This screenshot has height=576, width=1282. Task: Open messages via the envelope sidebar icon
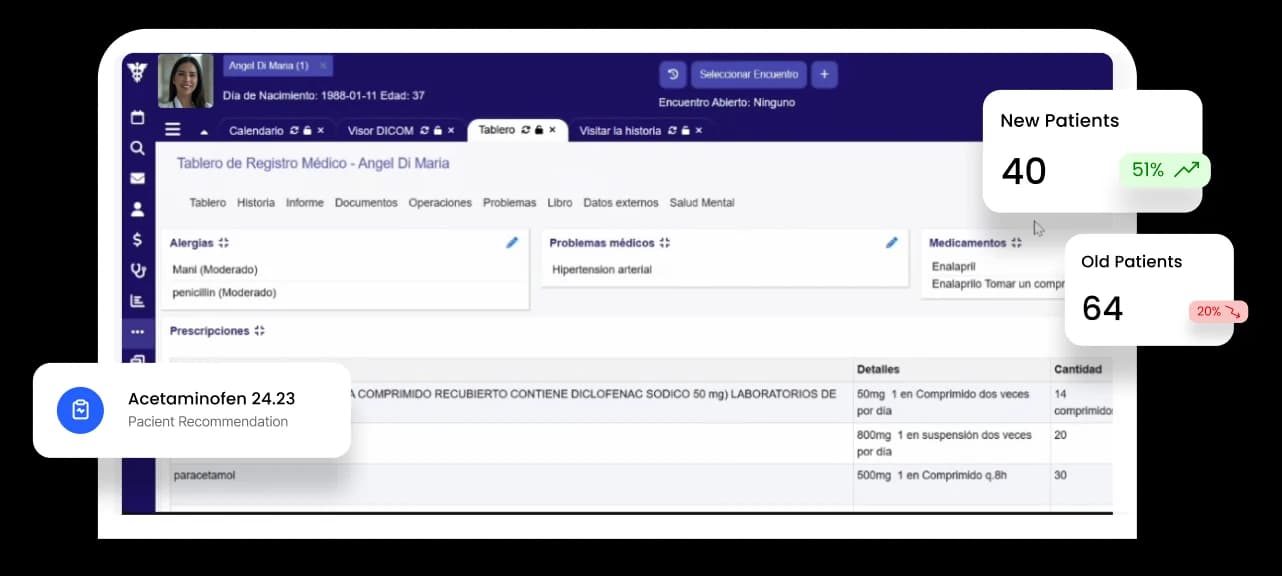pos(138,178)
